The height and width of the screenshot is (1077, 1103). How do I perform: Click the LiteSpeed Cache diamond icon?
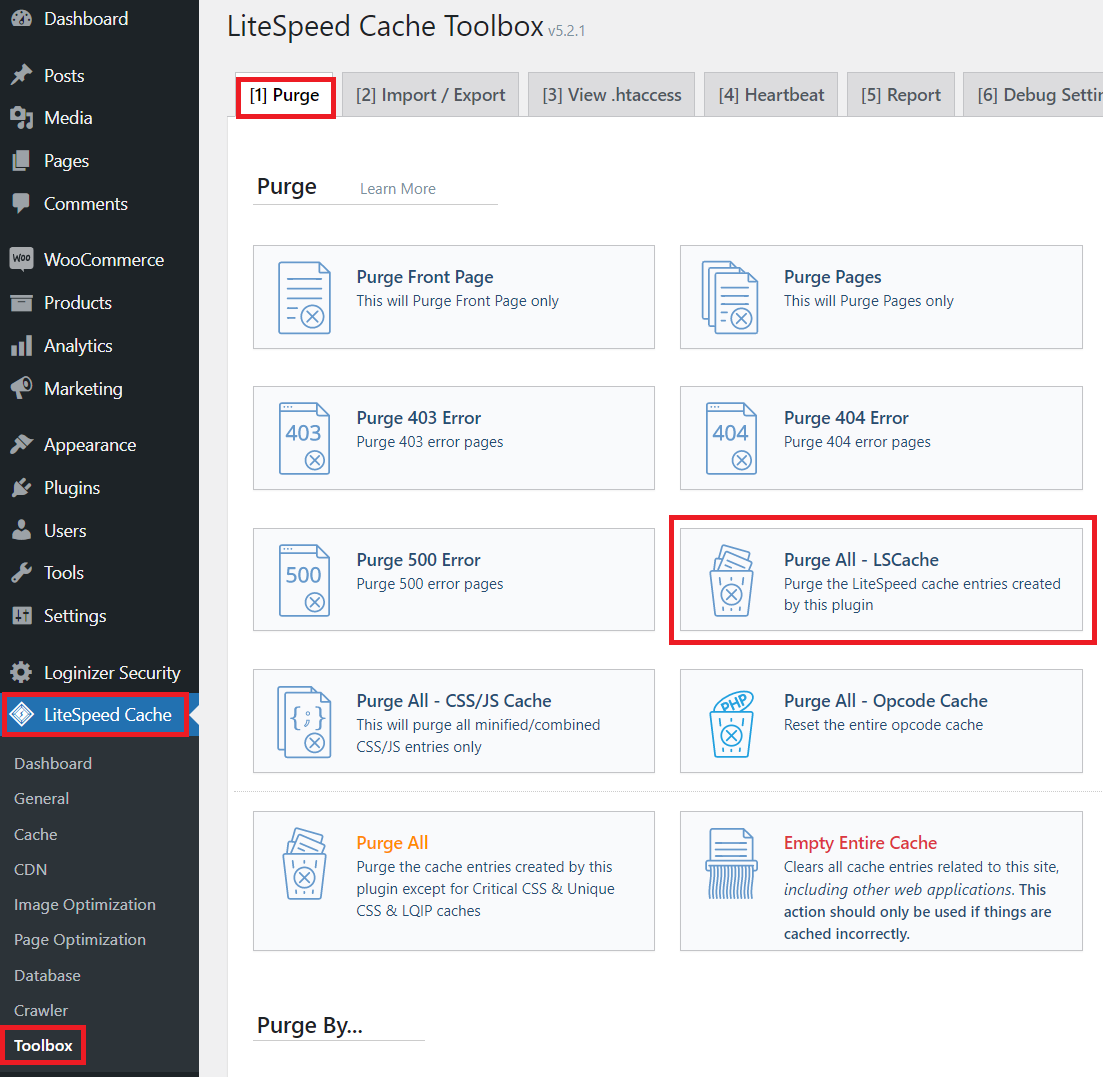(22, 715)
